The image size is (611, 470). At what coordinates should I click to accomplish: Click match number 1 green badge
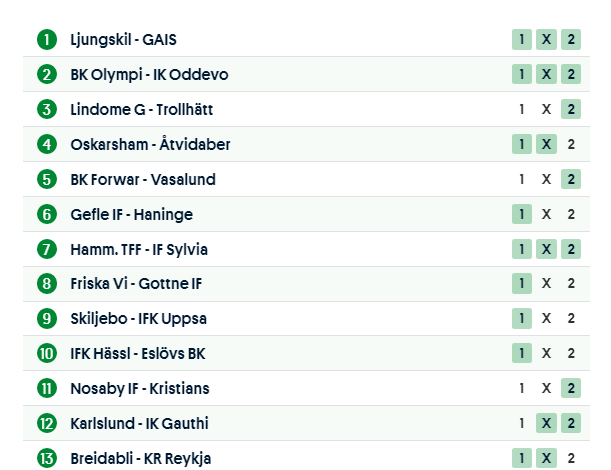click(x=46, y=40)
